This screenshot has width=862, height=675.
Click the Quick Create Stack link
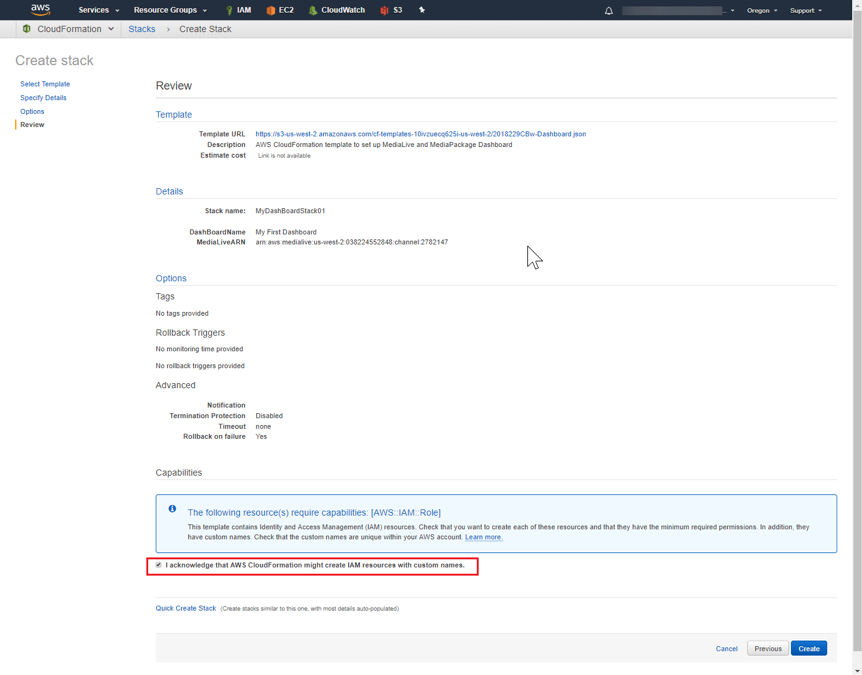coord(186,608)
